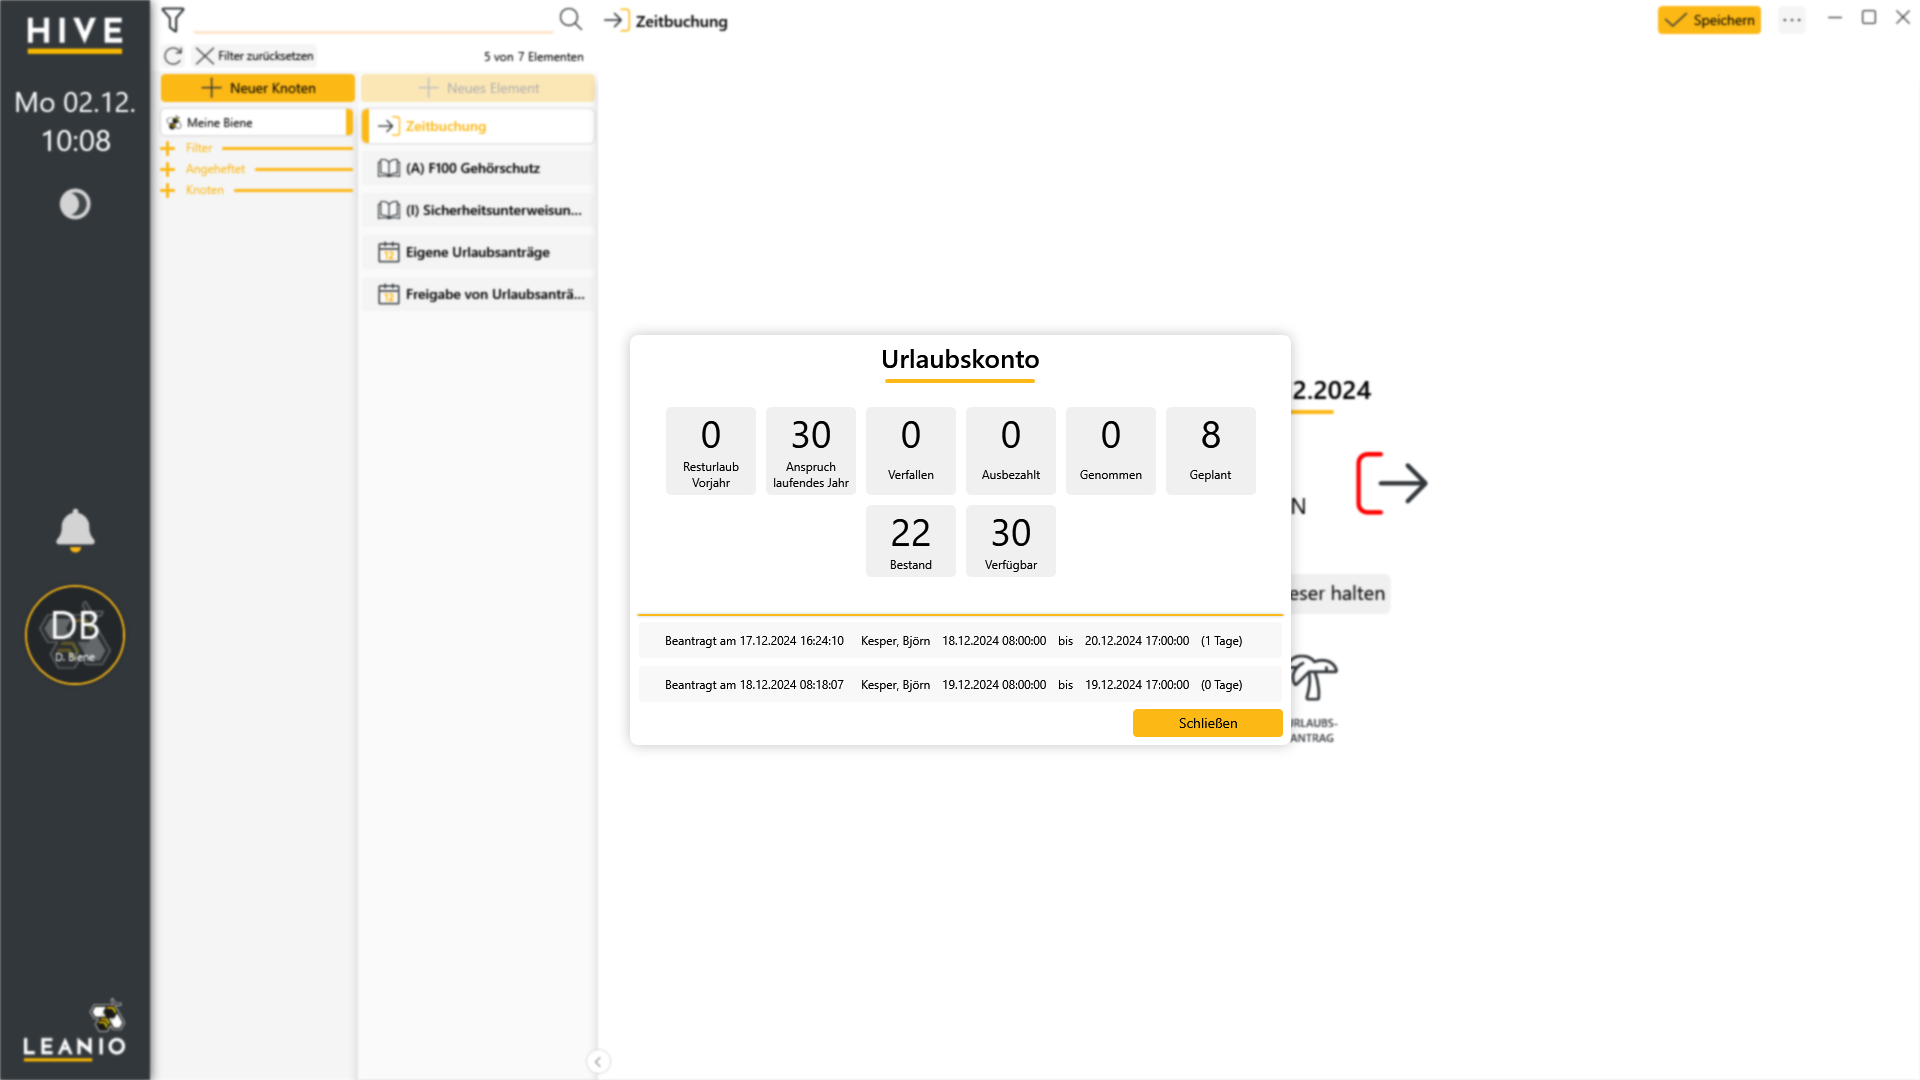Viewport: 1920px width, 1080px height.
Task: Click the filter funnel icon
Action: point(173,19)
